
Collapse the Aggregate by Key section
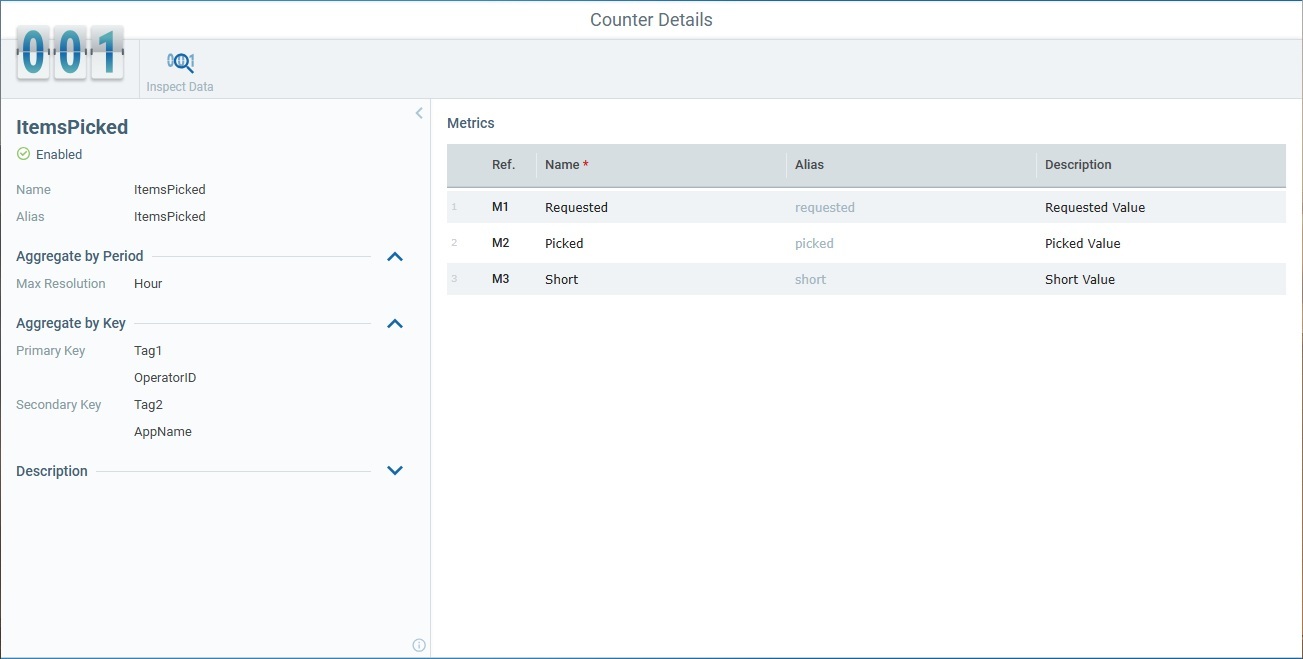click(x=395, y=323)
